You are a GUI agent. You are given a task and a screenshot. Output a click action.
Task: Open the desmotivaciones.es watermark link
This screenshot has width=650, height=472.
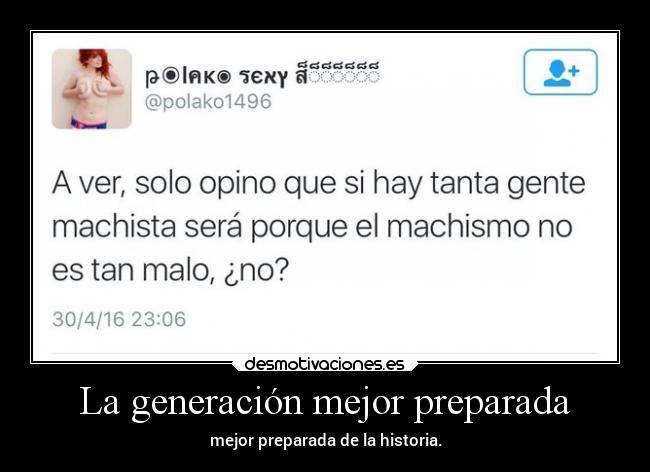(324, 364)
